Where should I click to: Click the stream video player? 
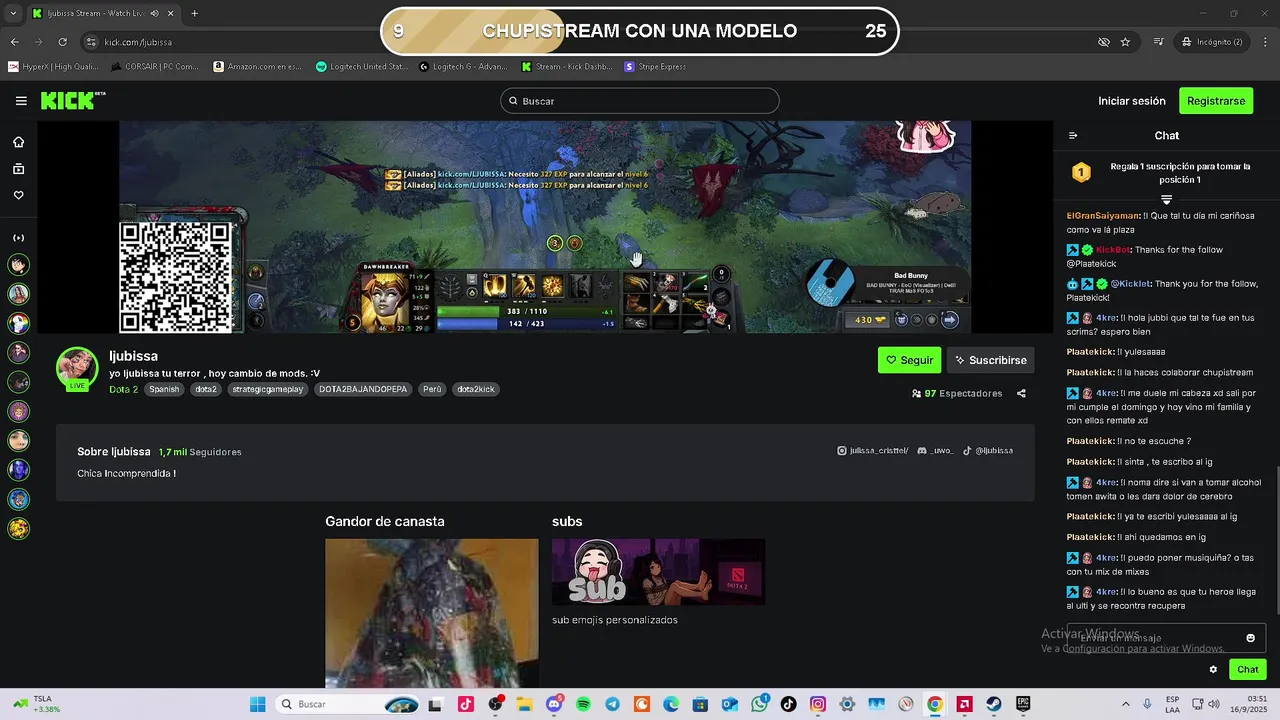click(x=545, y=227)
